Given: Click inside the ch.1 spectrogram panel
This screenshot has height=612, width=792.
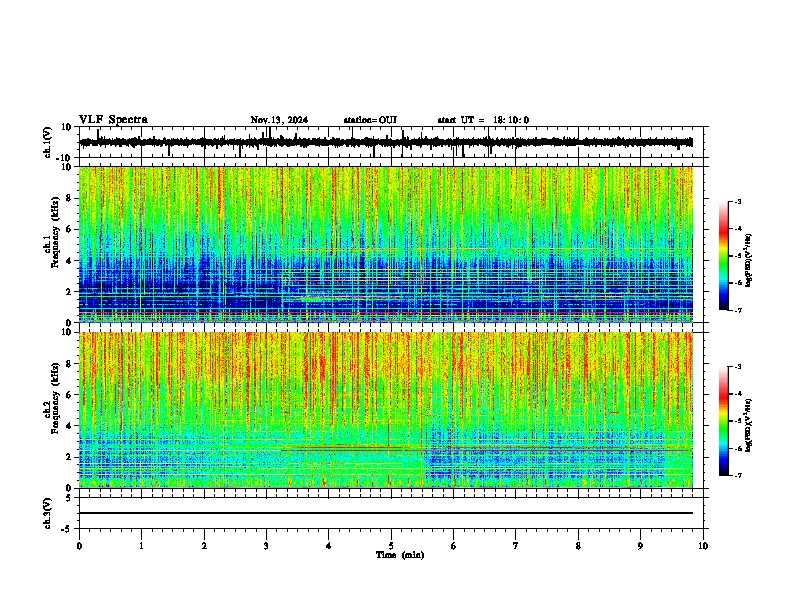Looking at the screenshot, I should (x=386, y=244).
